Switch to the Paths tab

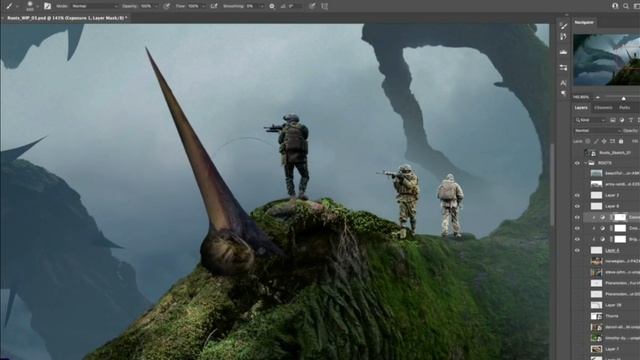[x=624, y=108]
